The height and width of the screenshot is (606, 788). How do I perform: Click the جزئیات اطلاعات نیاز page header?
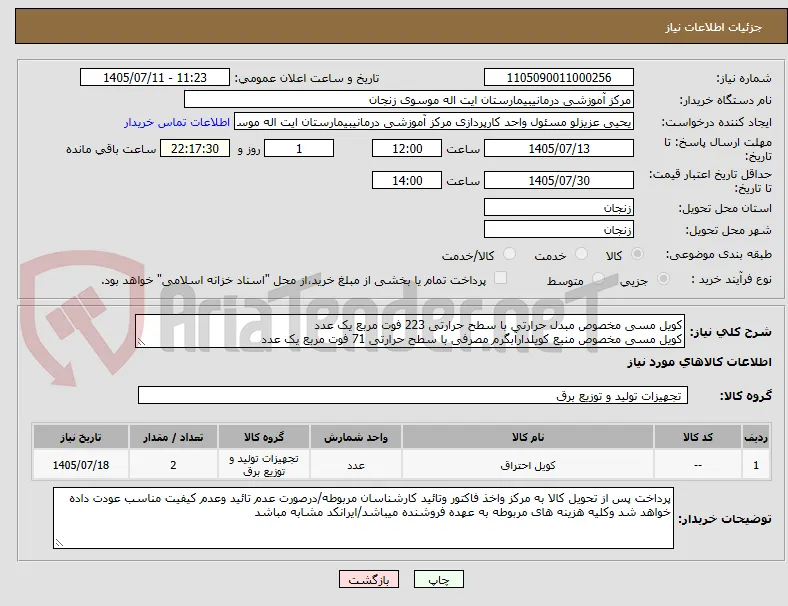pyautogui.click(x=714, y=27)
